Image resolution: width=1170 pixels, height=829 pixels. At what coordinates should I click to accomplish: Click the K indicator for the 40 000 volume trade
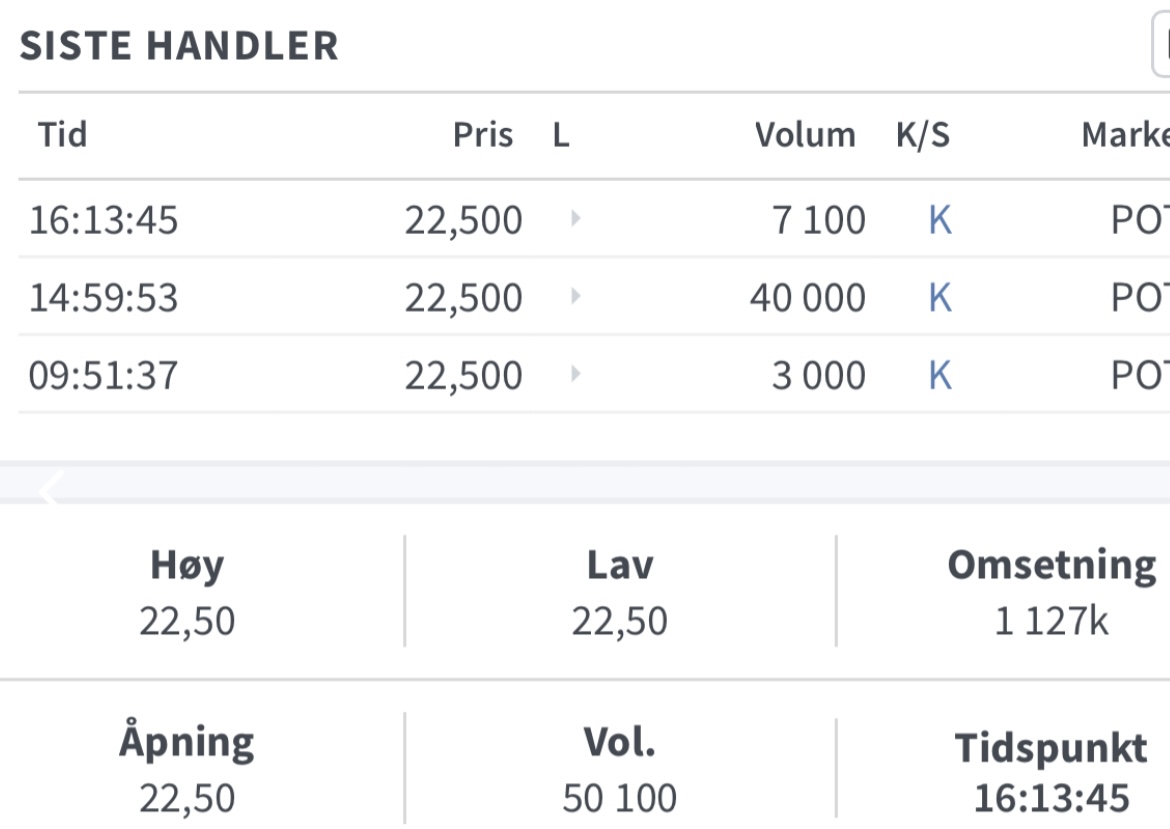[x=940, y=298]
